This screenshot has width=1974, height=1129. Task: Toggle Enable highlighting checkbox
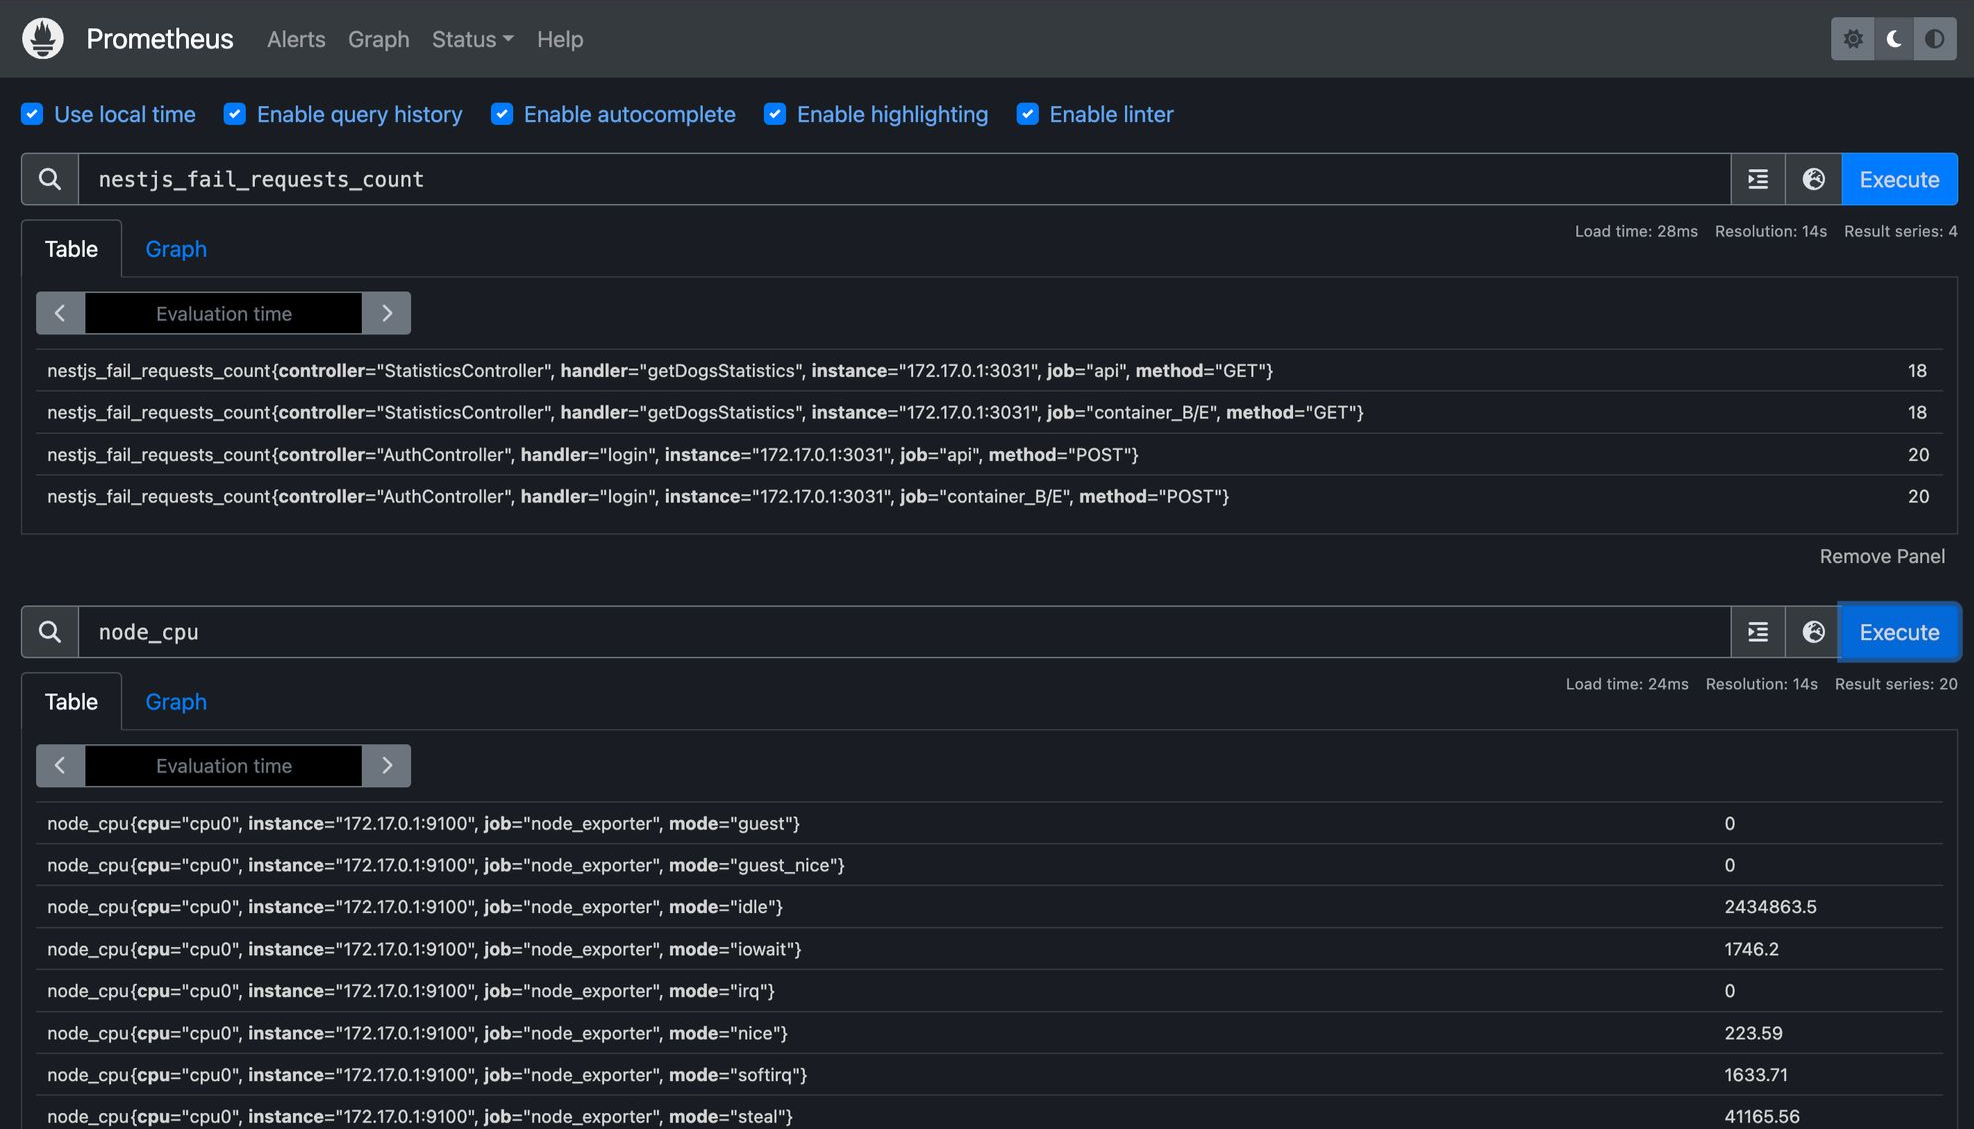tap(775, 114)
